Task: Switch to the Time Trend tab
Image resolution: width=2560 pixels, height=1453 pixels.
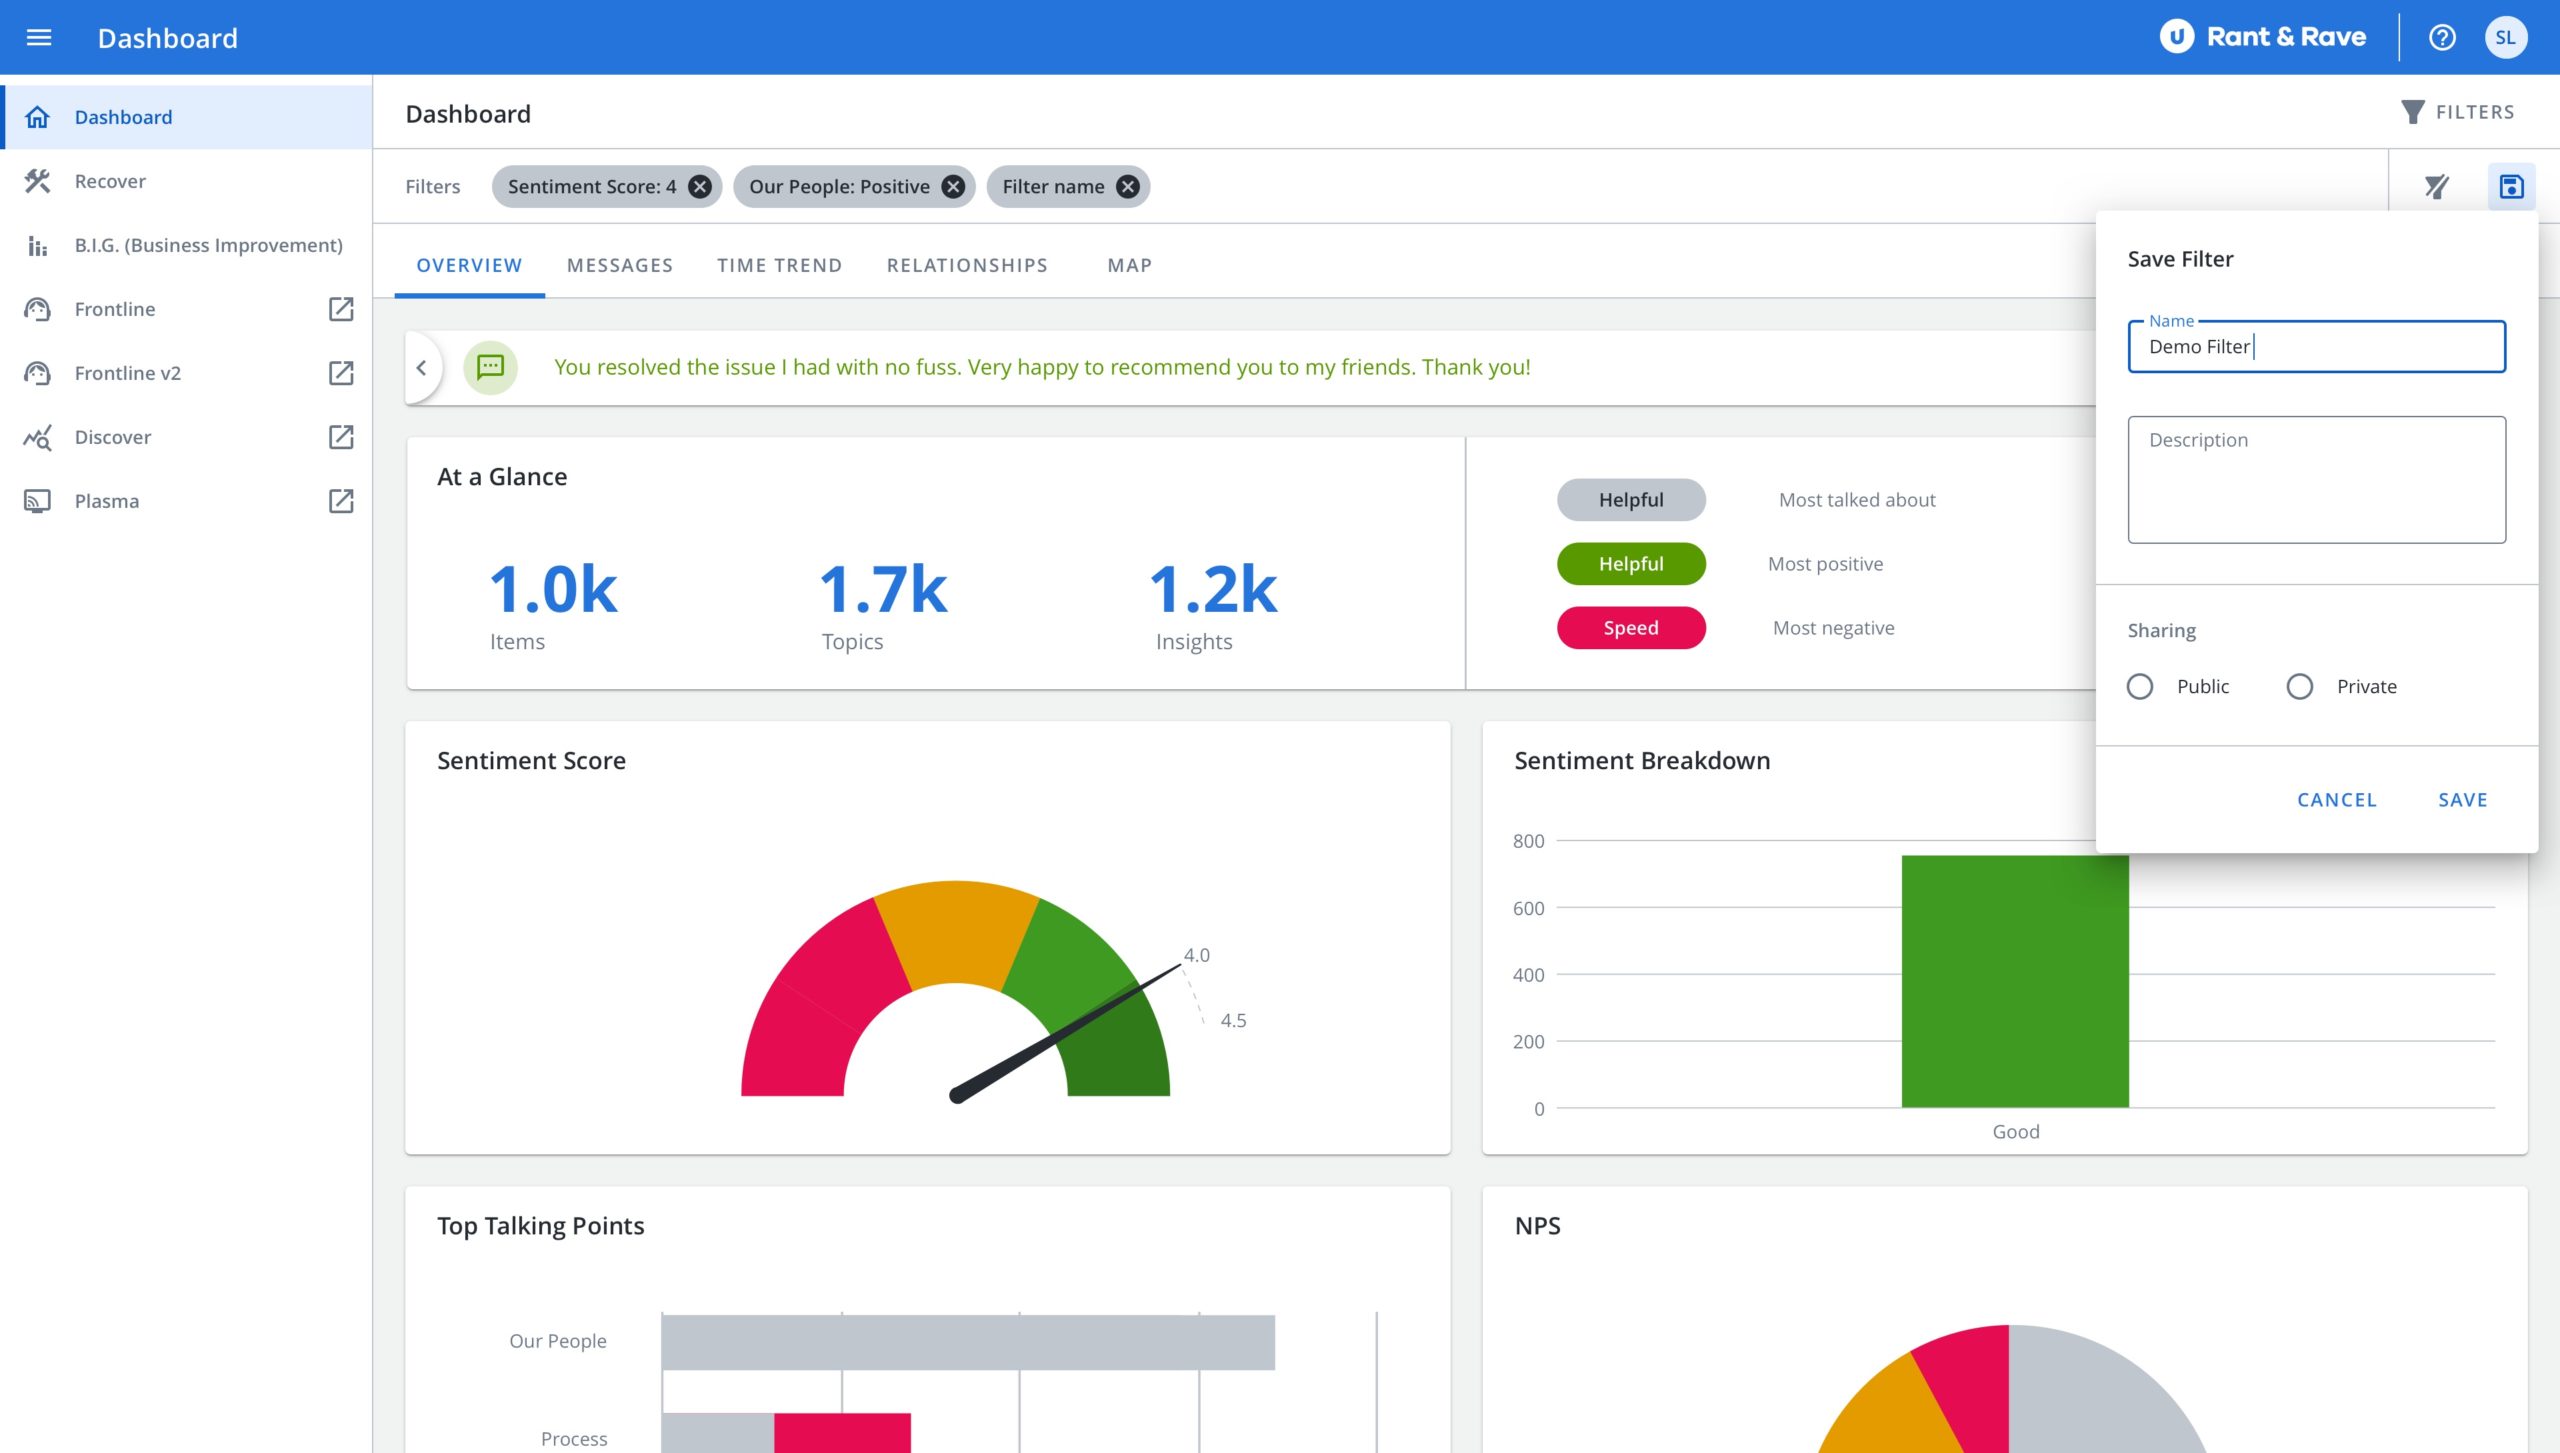Action: click(x=780, y=265)
